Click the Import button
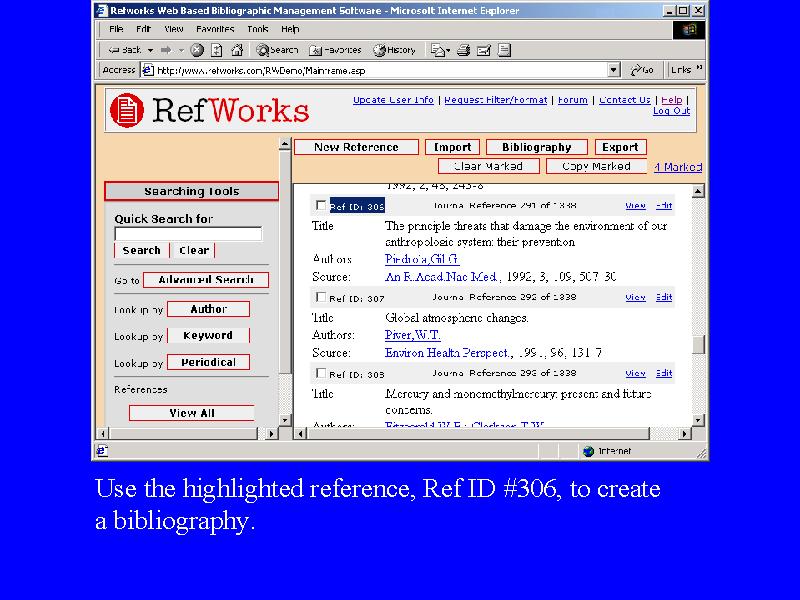The height and width of the screenshot is (600, 800). [x=452, y=147]
